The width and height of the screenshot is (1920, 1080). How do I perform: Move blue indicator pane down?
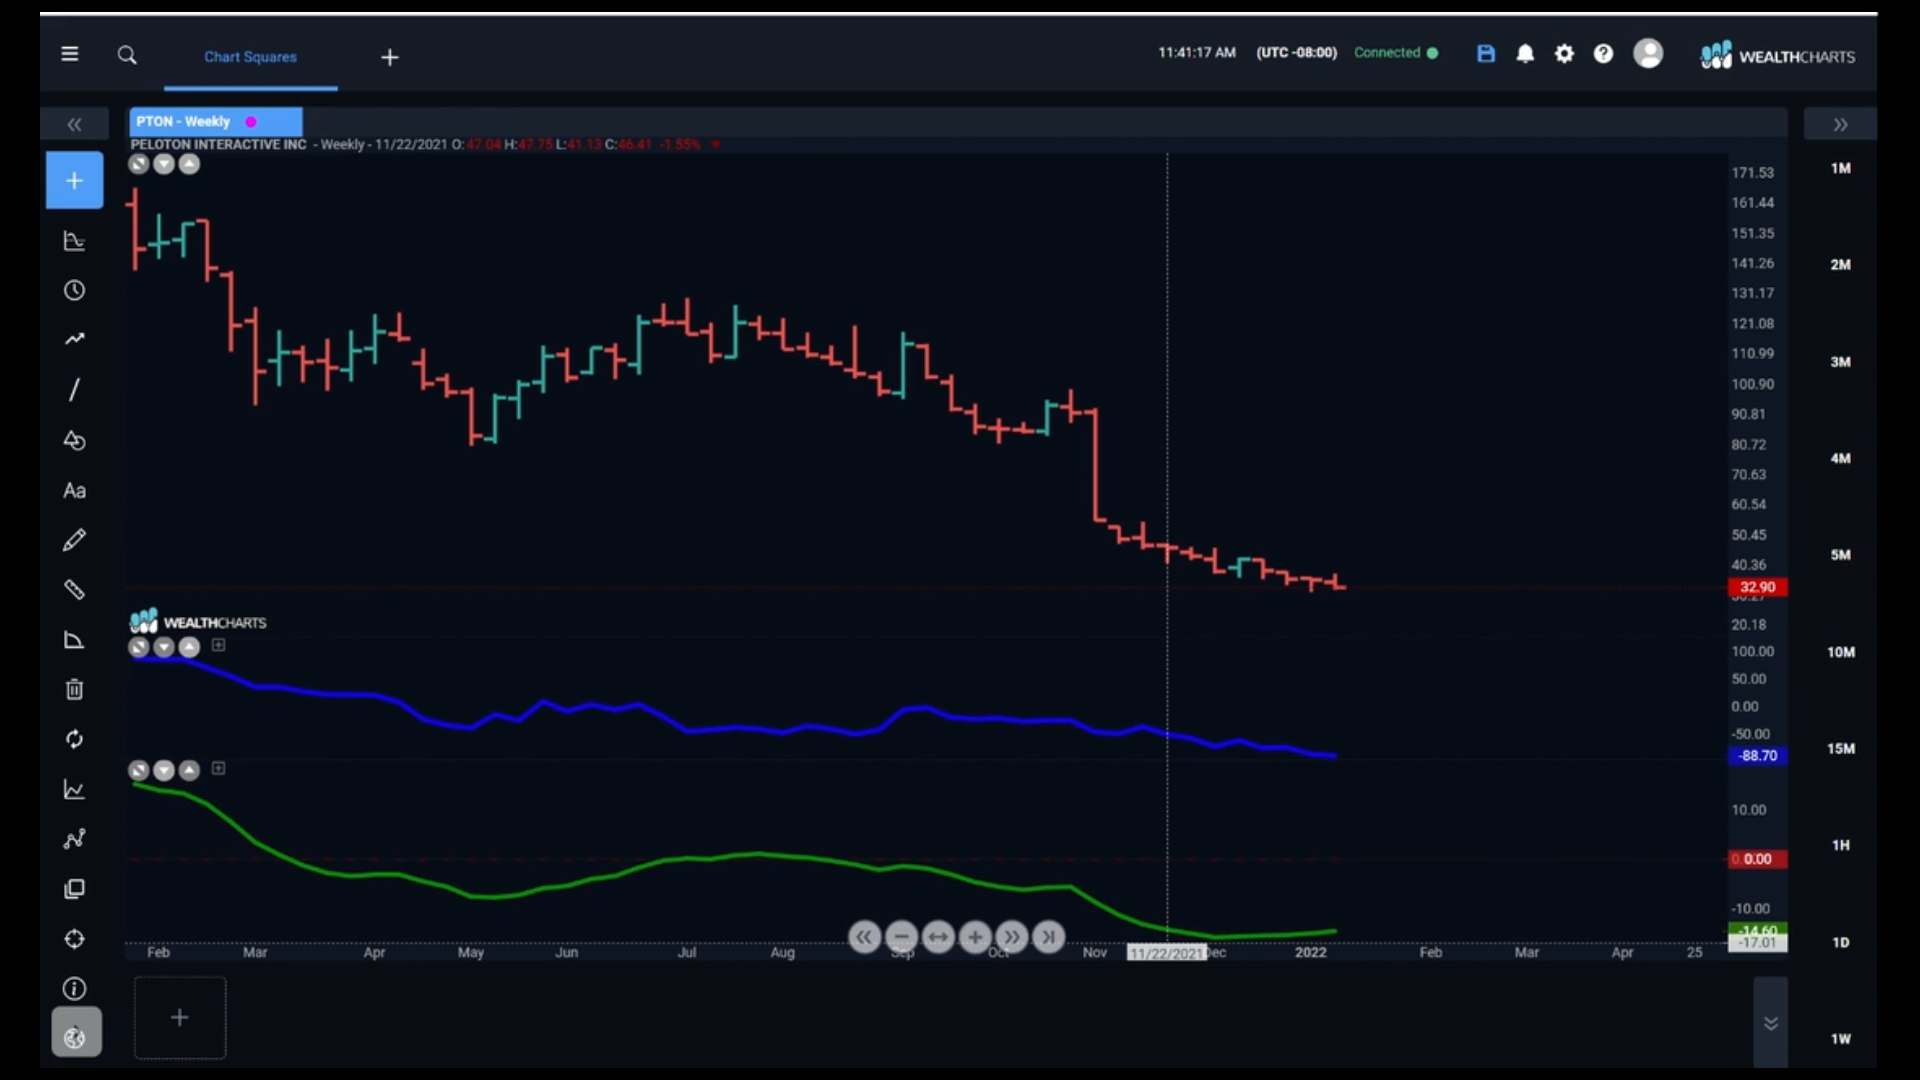[164, 647]
